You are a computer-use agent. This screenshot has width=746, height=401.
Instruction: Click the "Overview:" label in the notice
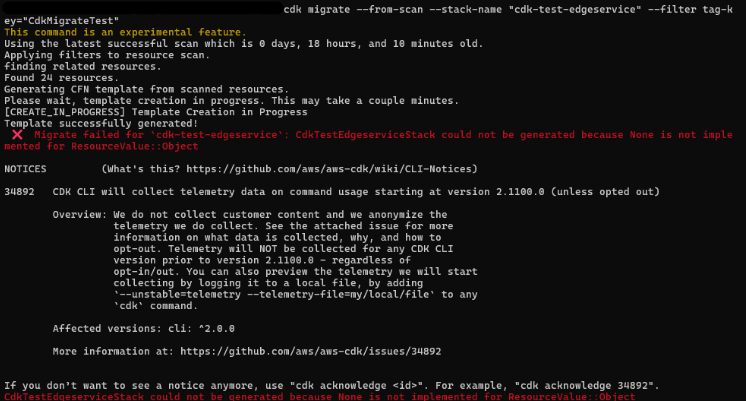(80, 215)
